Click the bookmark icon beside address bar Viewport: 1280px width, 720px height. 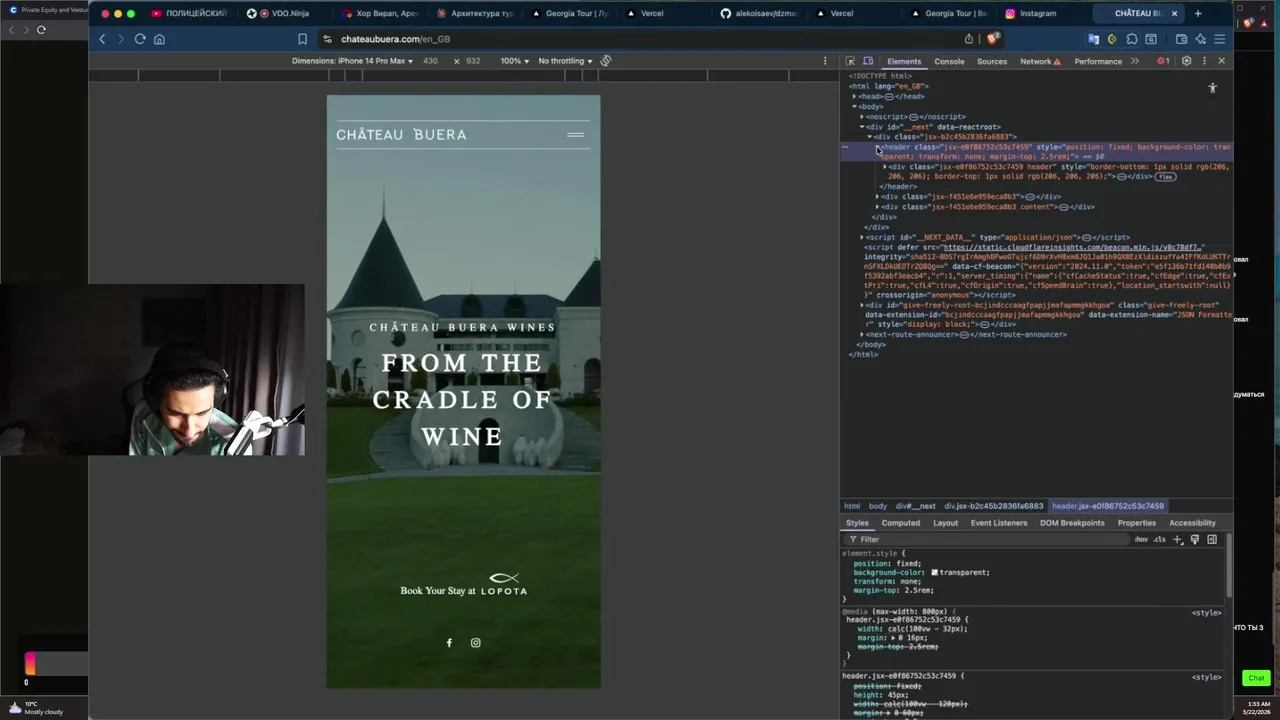tap(302, 39)
